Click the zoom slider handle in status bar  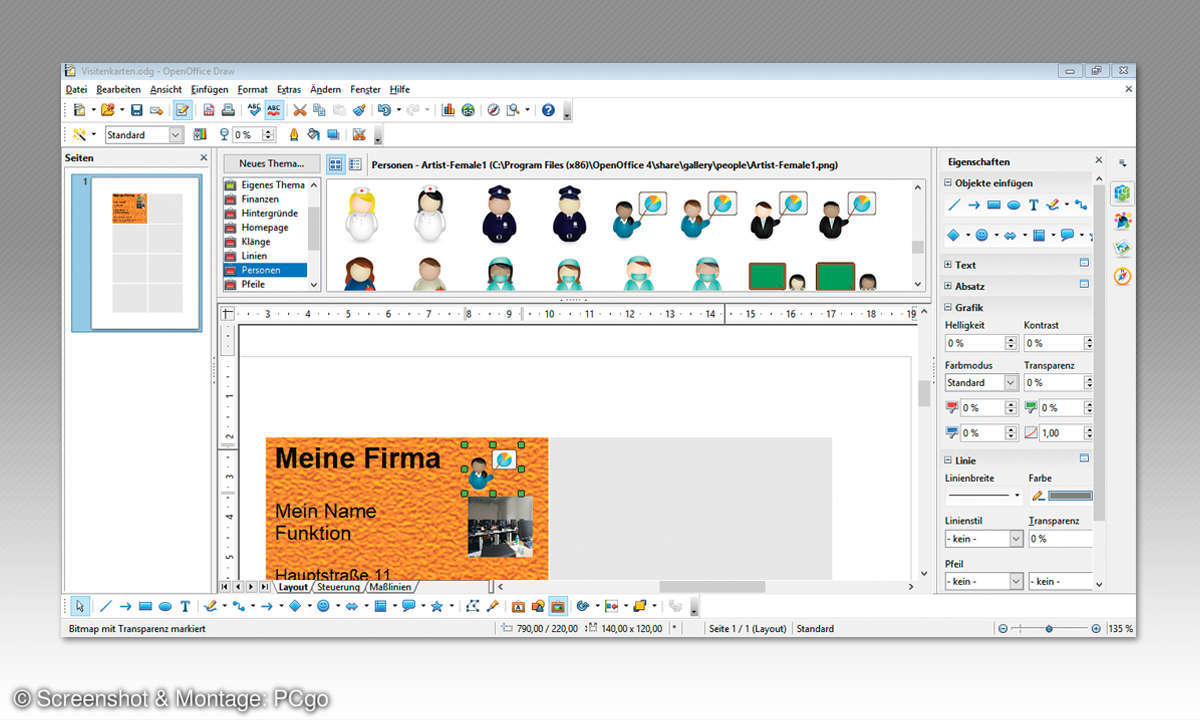1049,629
